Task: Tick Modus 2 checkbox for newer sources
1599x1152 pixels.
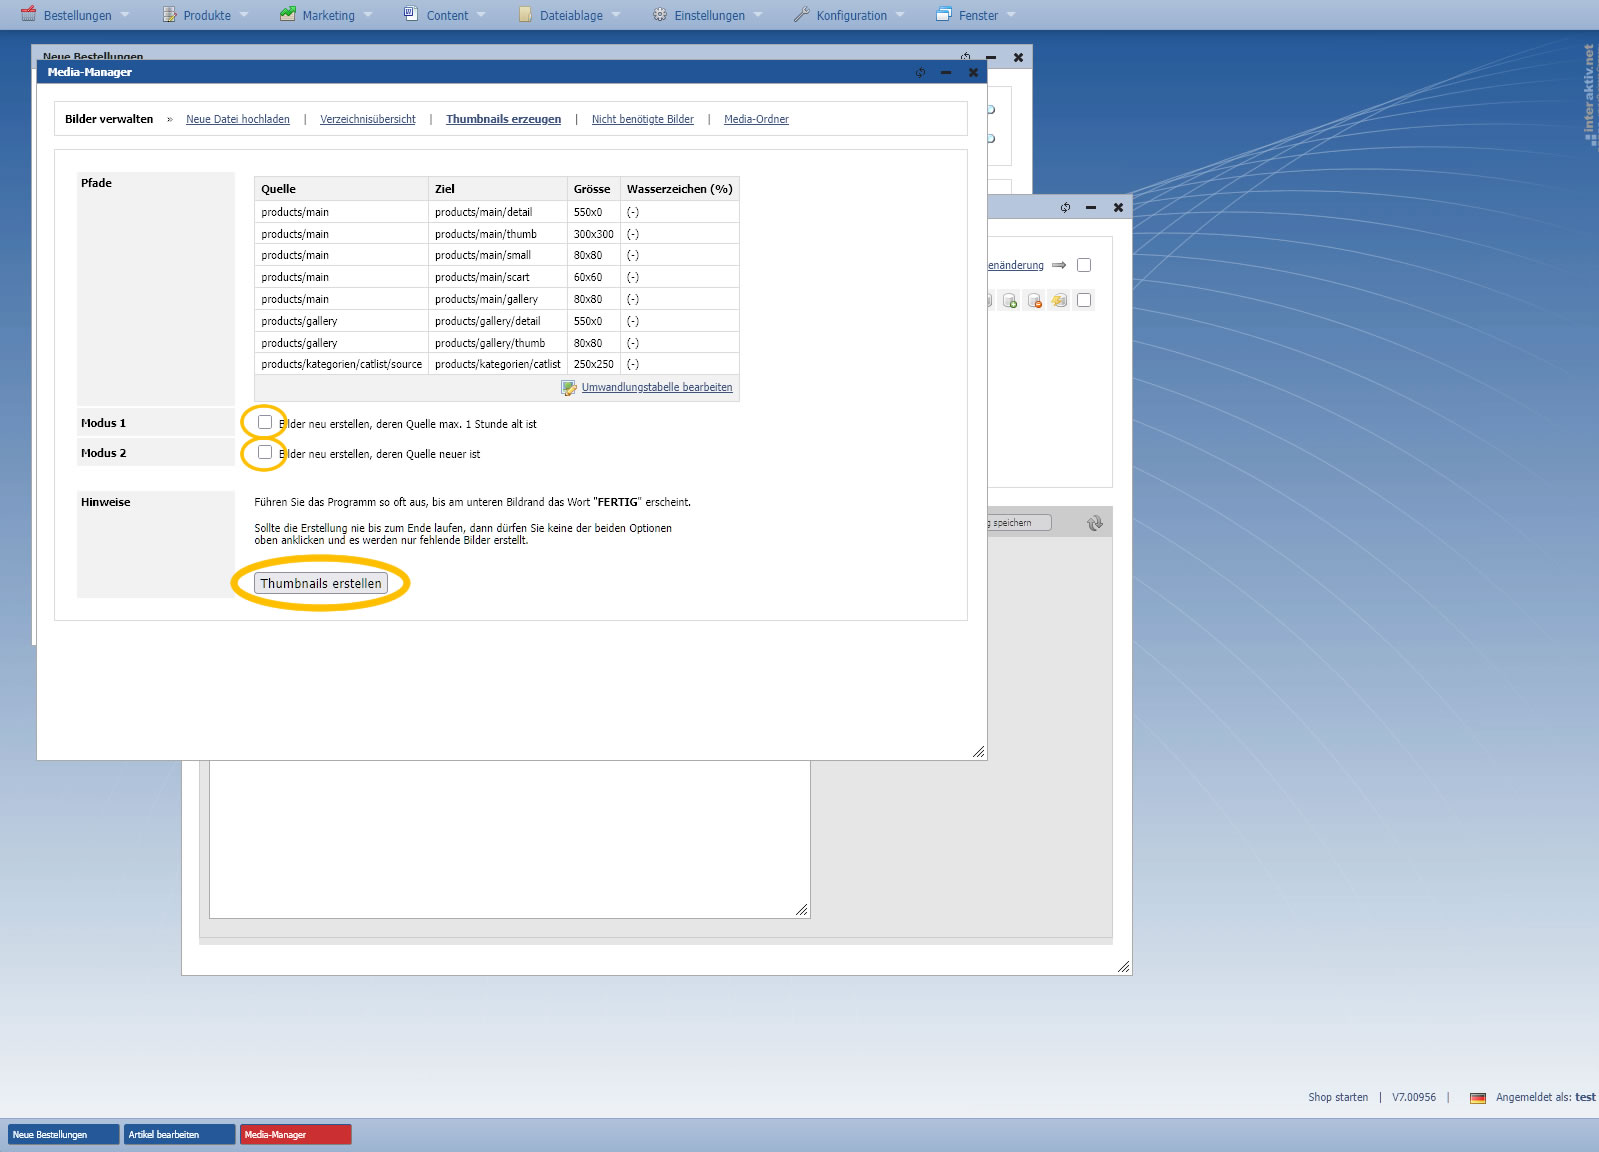Action: click(x=265, y=453)
